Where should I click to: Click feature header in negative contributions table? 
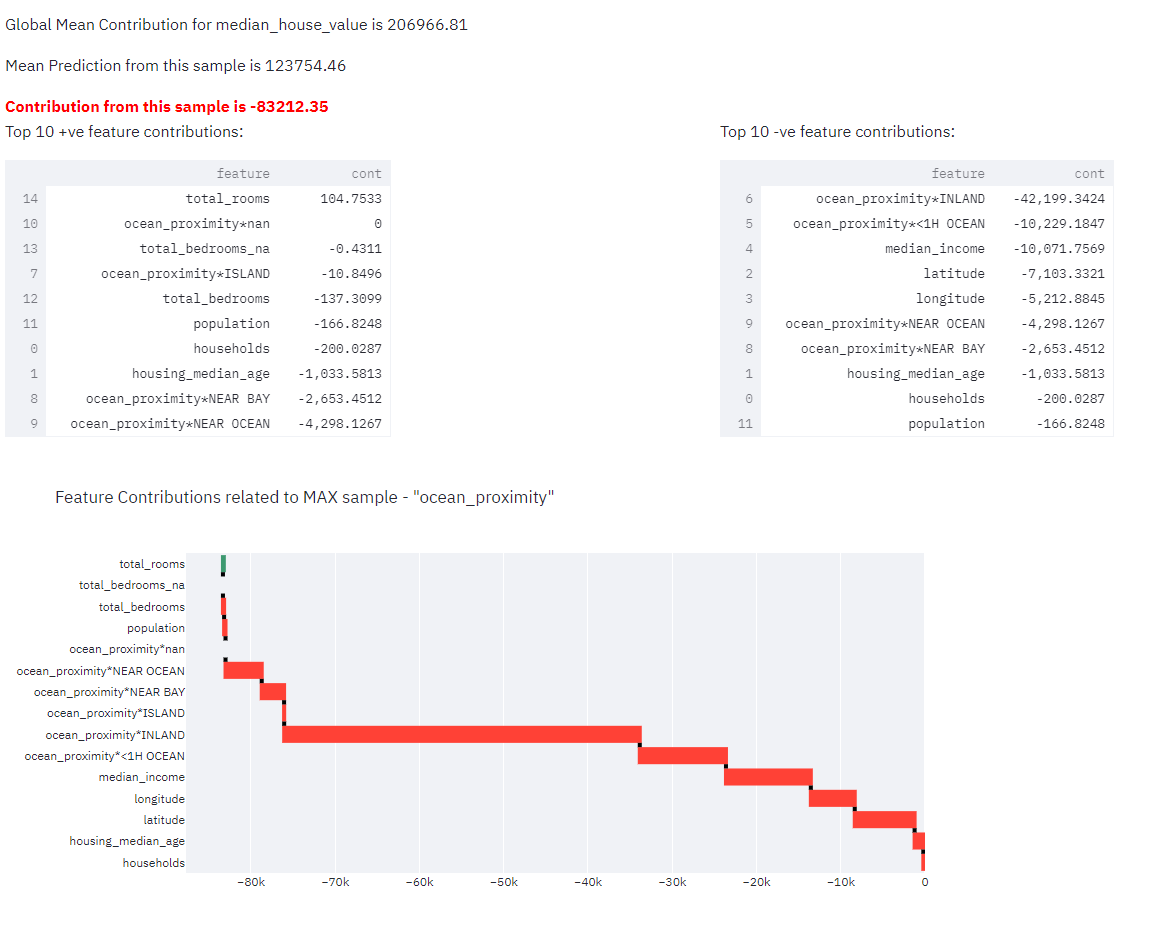[958, 174]
